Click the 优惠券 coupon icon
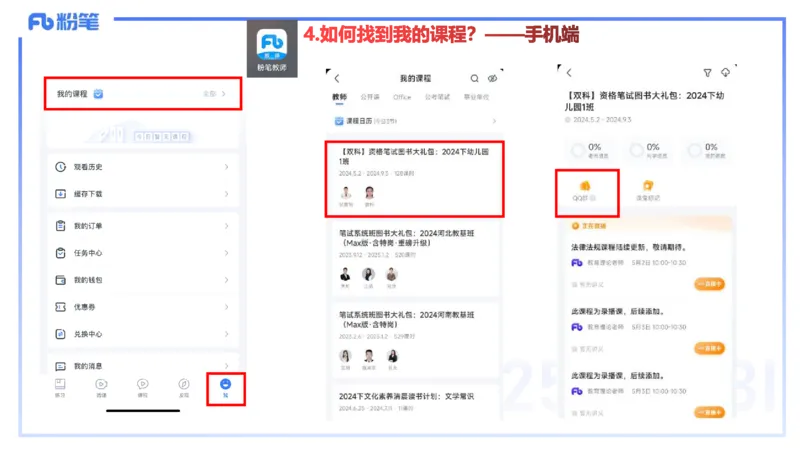The image size is (800, 450). tap(60, 307)
